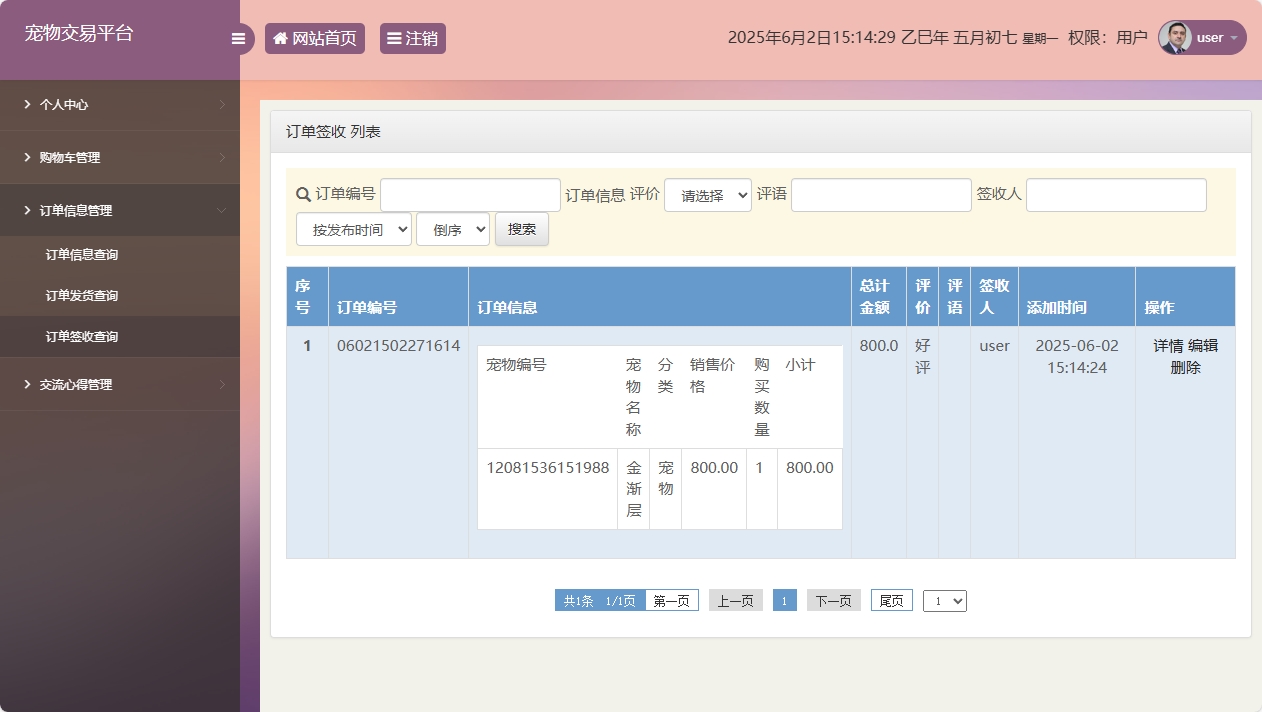
Task: Open the user menu dropdown beside the avatar
Action: point(1232,37)
